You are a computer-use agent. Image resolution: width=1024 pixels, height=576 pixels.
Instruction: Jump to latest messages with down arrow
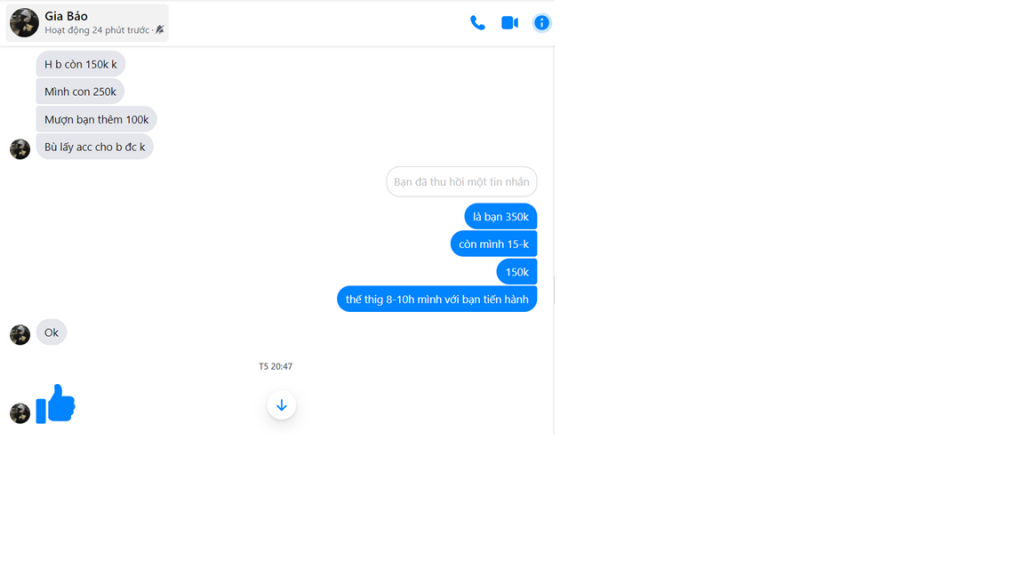281,406
